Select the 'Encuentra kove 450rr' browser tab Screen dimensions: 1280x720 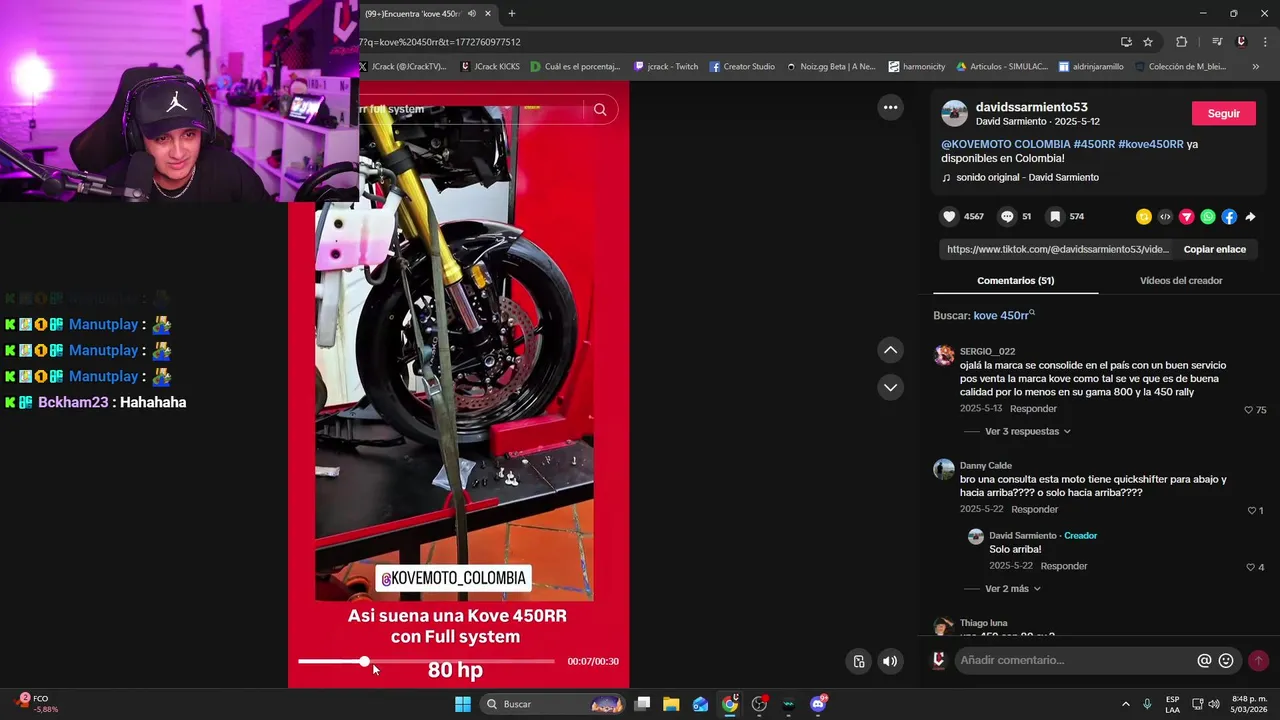click(415, 13)
